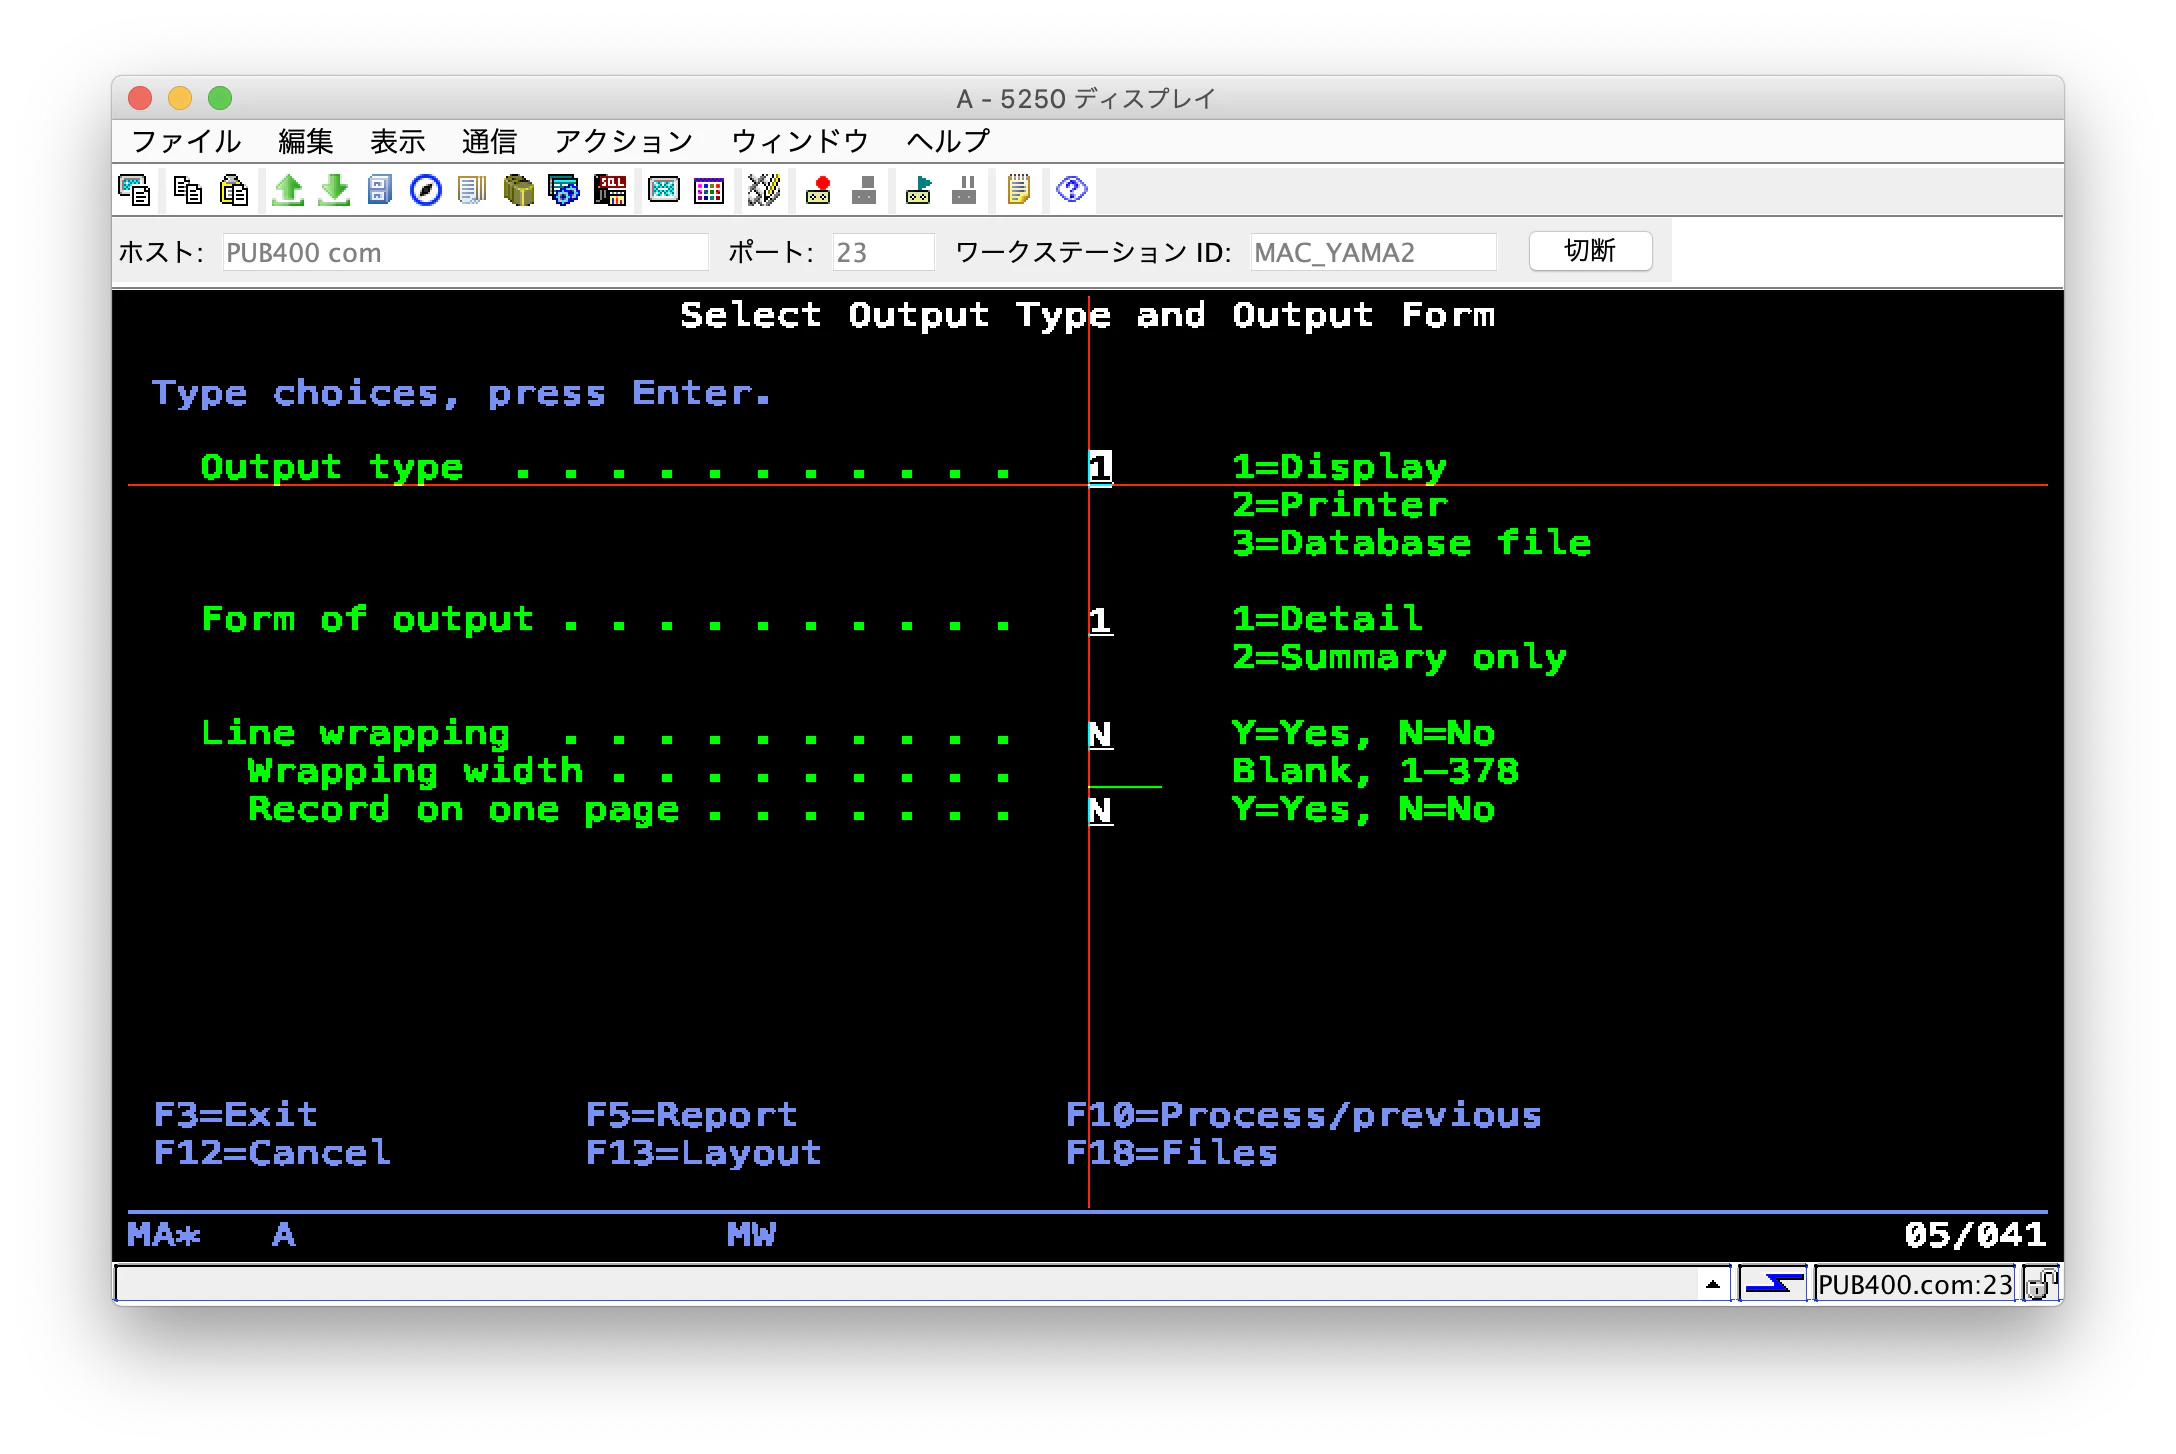Screen dimensions: 2176x1454
Task: Open the blue question mark help icon
Action: 1071,190
